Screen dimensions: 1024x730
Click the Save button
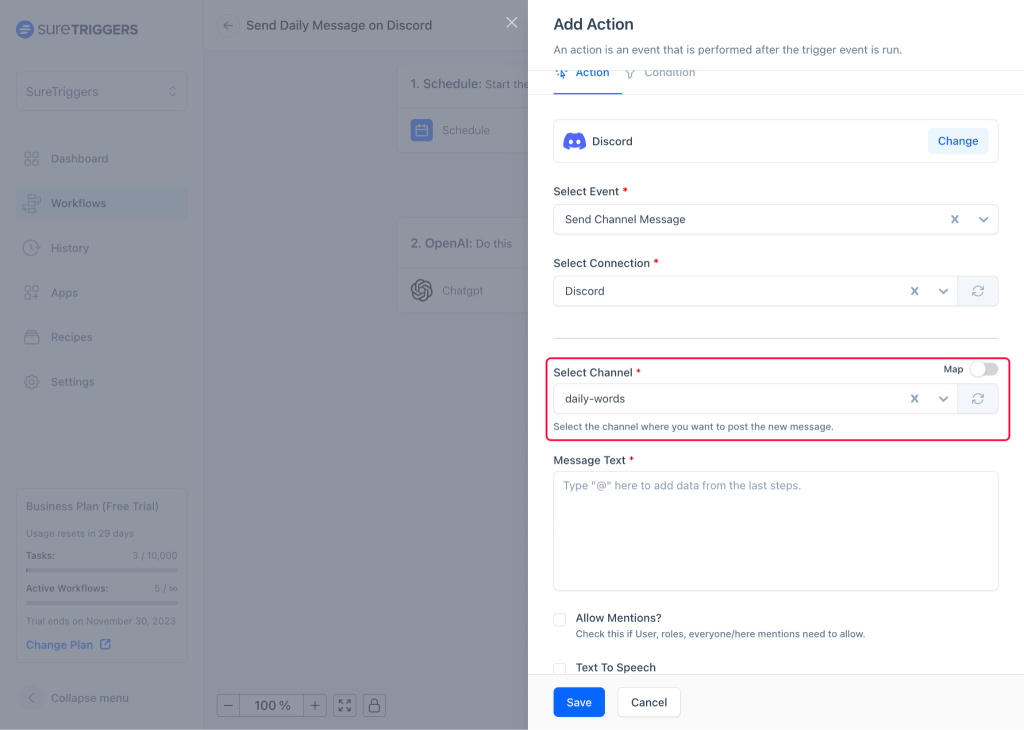579,702
